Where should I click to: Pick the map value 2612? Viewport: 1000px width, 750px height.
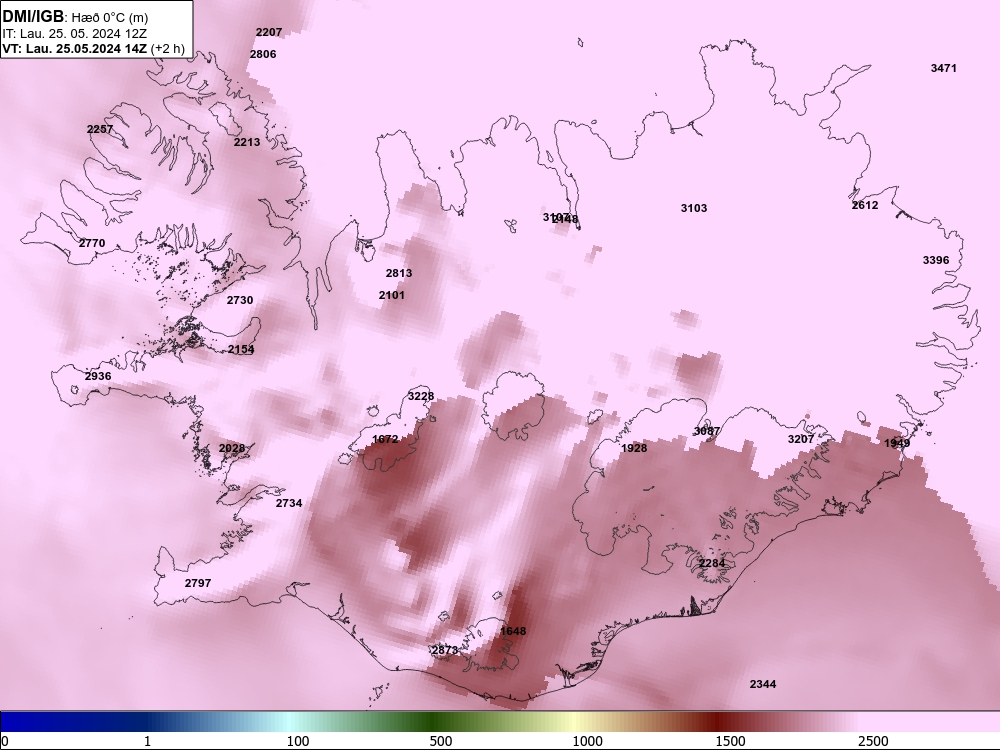click(865, 205)
